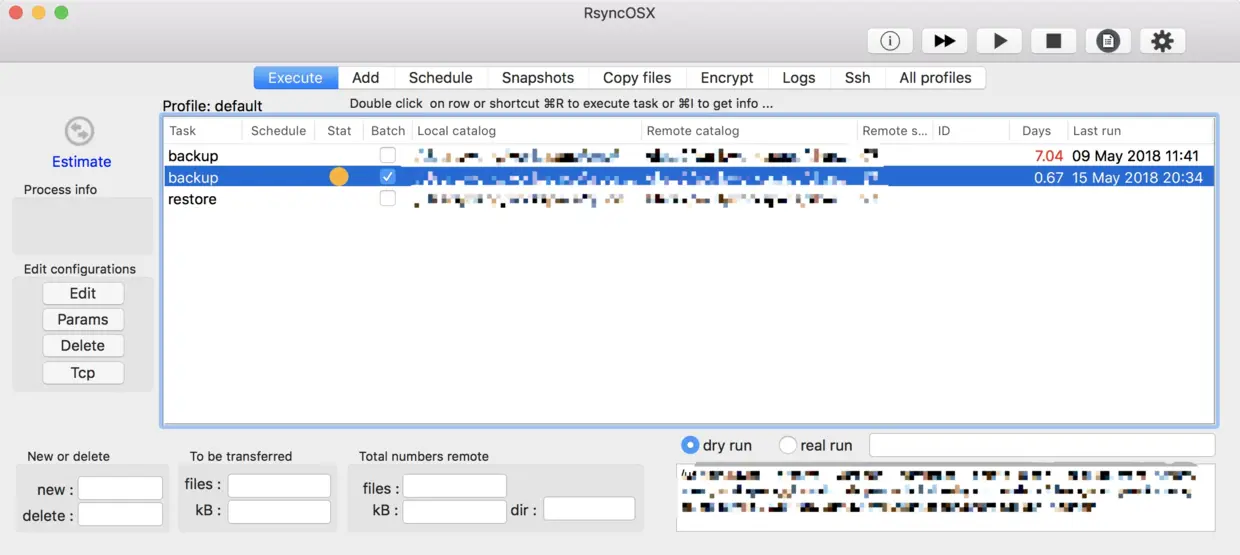Viewport: 1240px width, 555px height.
Task: Switch to the Execute tab
Action: click(295, 78)
